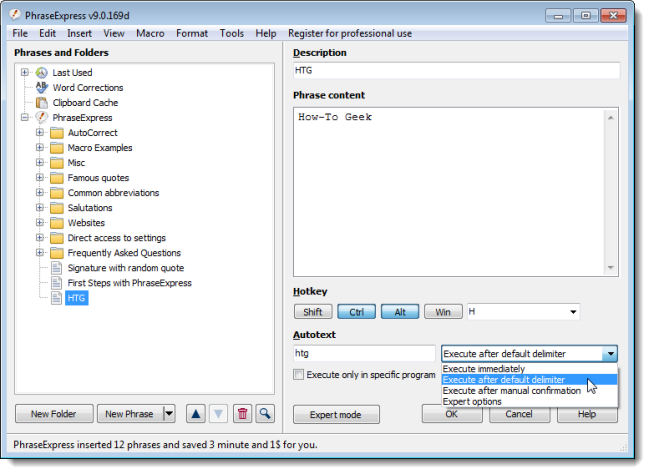Click the greyed move-down arrow button
This screenshot has height=474, width=650.
(218, 414)
